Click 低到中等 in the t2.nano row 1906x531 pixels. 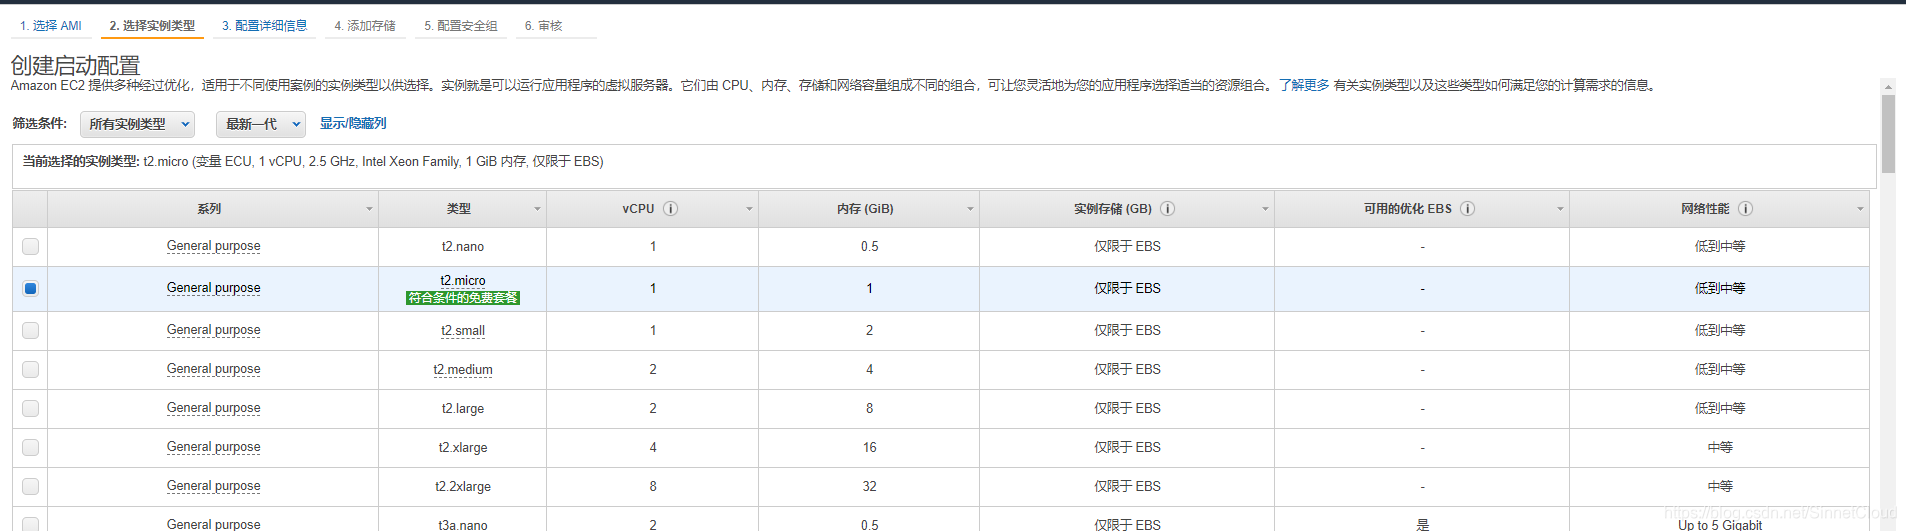click(x=1720, y=246)
